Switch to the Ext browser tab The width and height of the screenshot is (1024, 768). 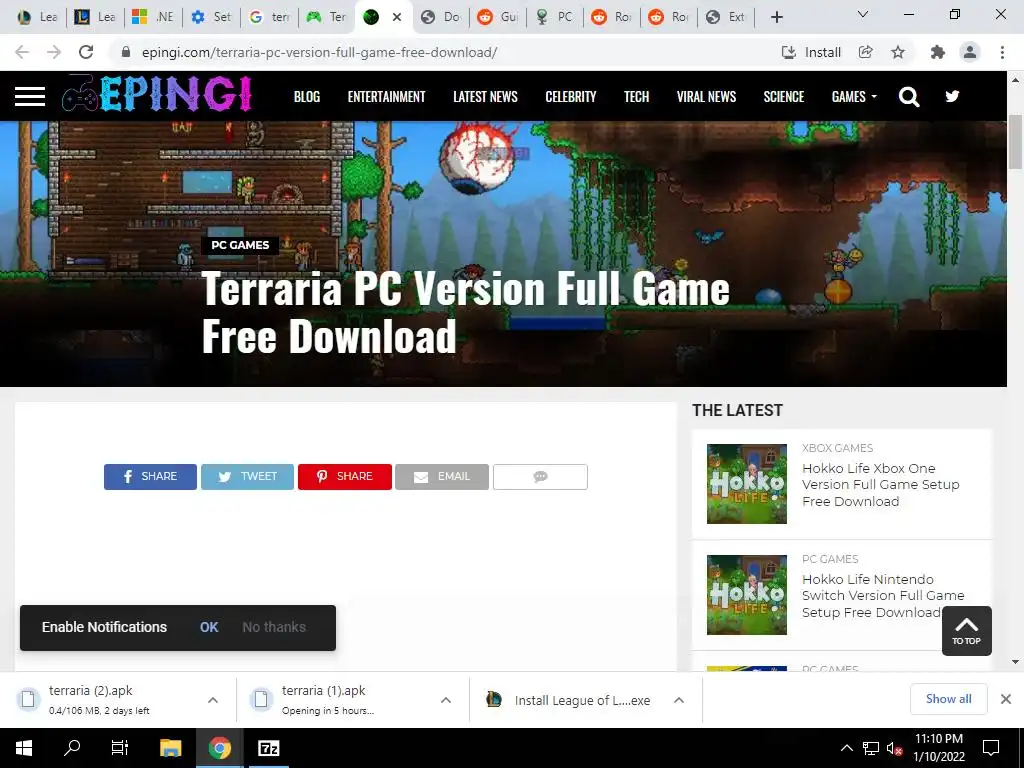[726, 17]
